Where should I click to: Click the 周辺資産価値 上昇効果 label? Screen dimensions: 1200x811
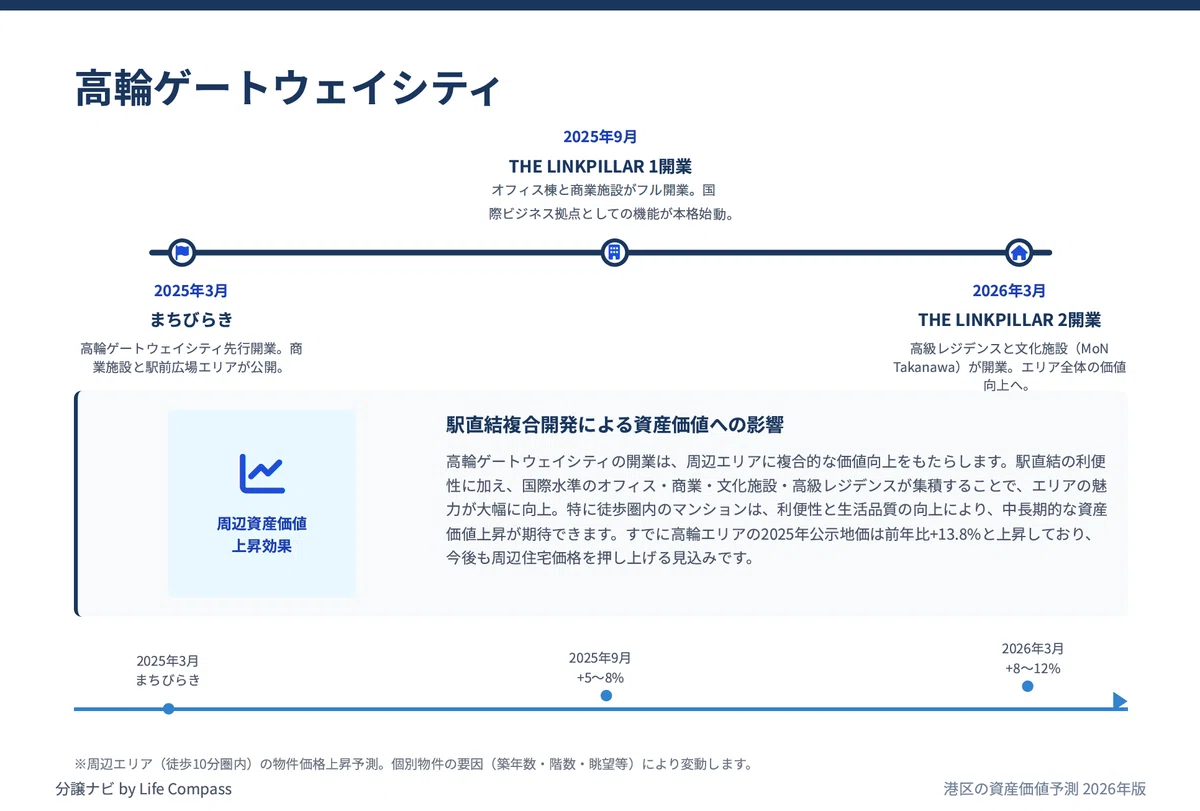[x=262, y=535]
